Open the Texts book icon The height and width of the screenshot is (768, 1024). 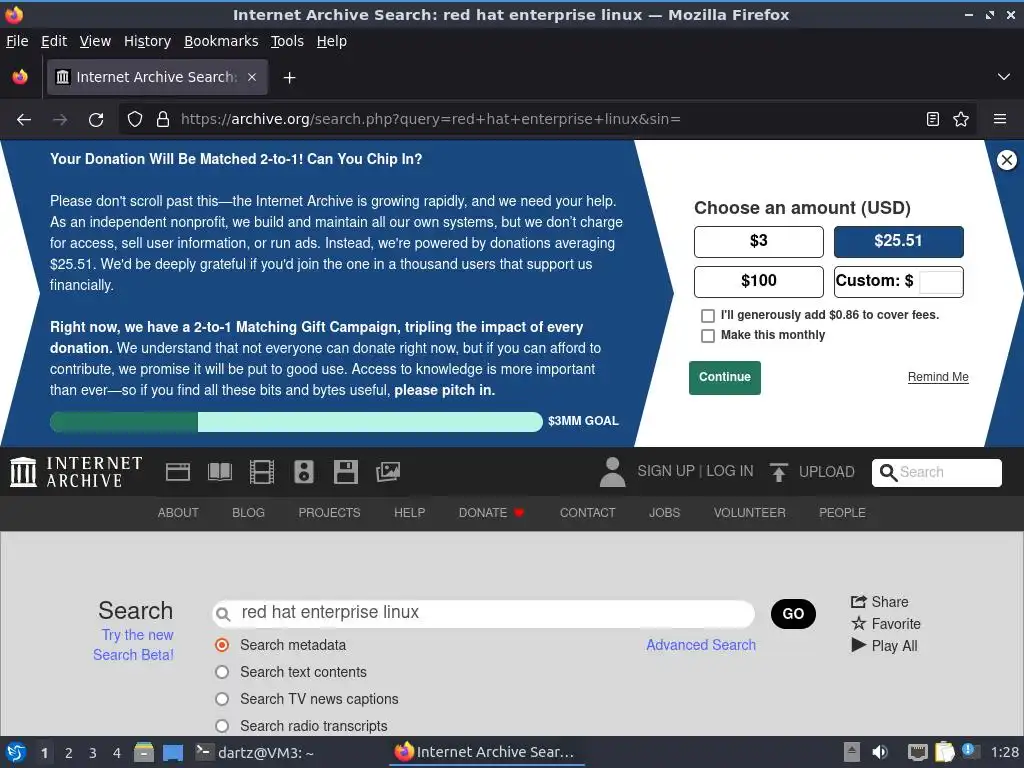219,472
